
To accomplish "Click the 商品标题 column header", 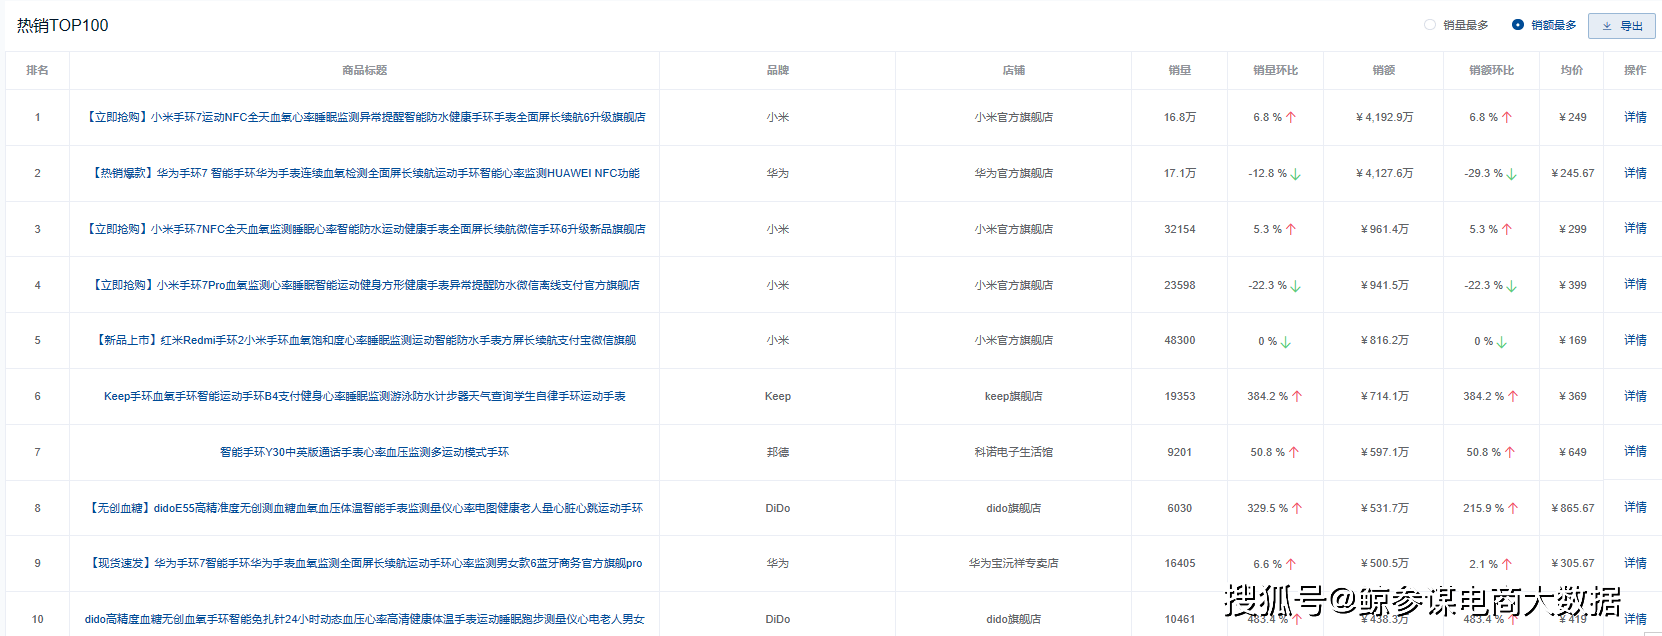I will [x=365, y=70].
